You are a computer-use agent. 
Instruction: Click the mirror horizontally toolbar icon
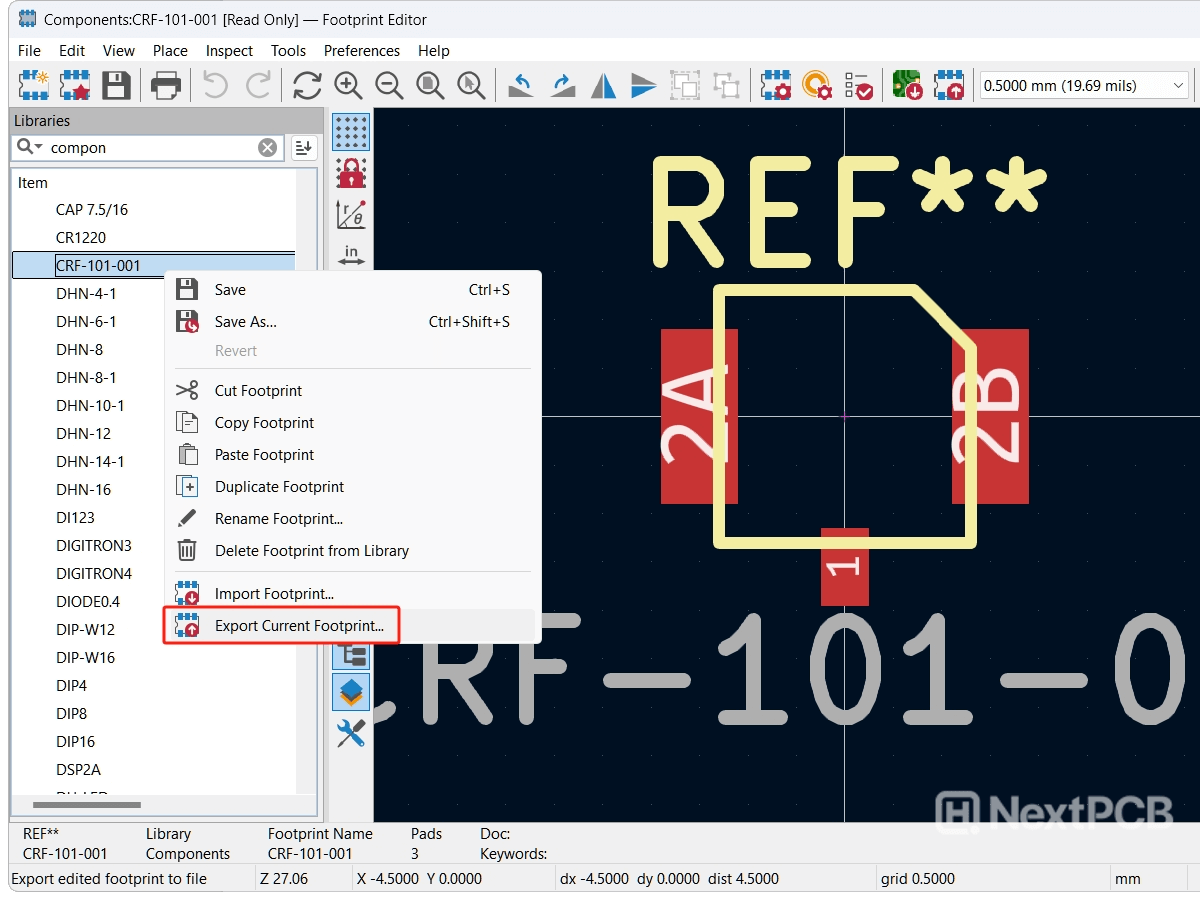coord(603,86)
